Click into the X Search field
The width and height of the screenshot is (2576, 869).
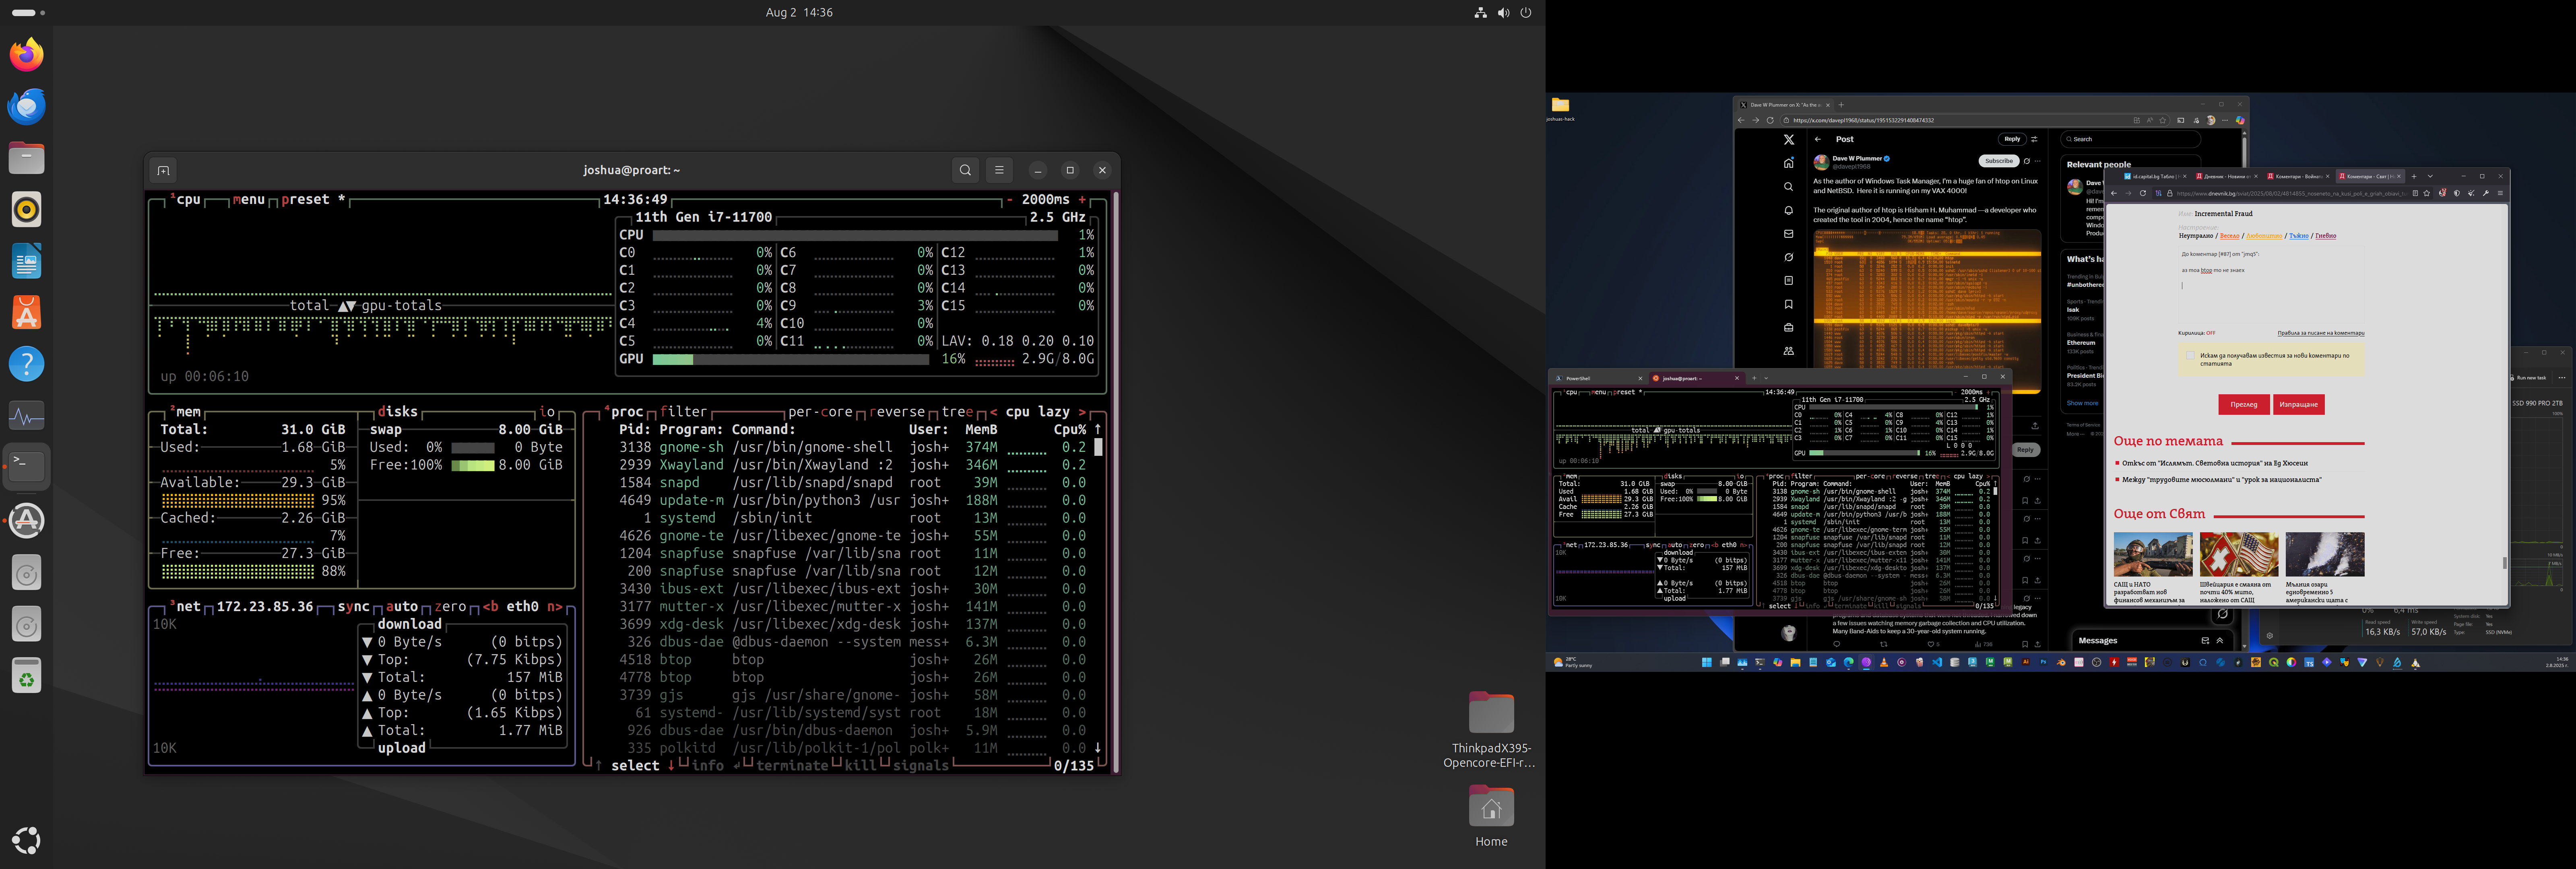(x=2130, y=139)
